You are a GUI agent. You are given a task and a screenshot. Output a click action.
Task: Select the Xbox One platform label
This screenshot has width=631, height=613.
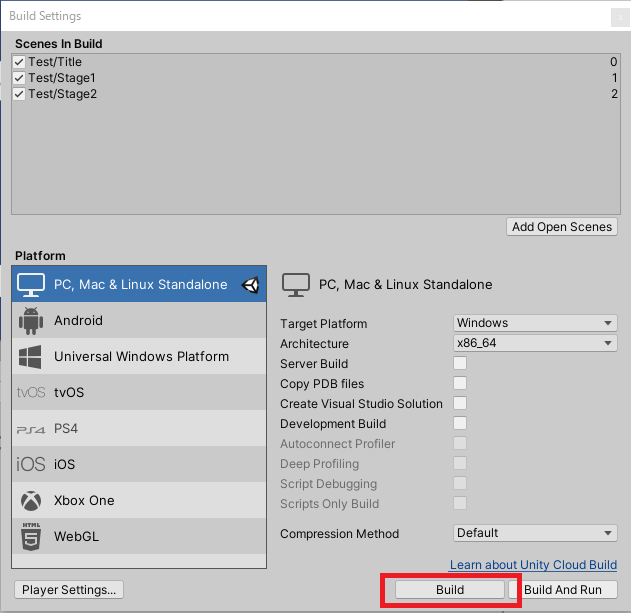(84, 500)
